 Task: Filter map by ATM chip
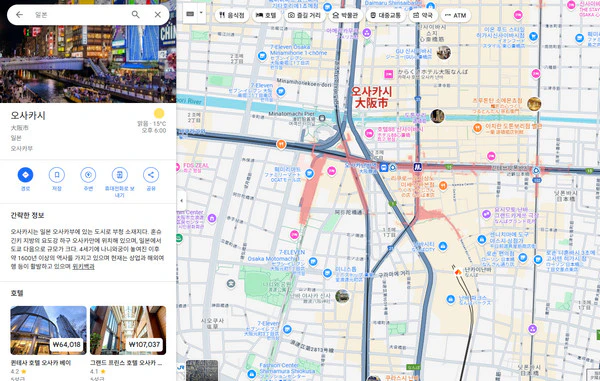coord(455,15)
